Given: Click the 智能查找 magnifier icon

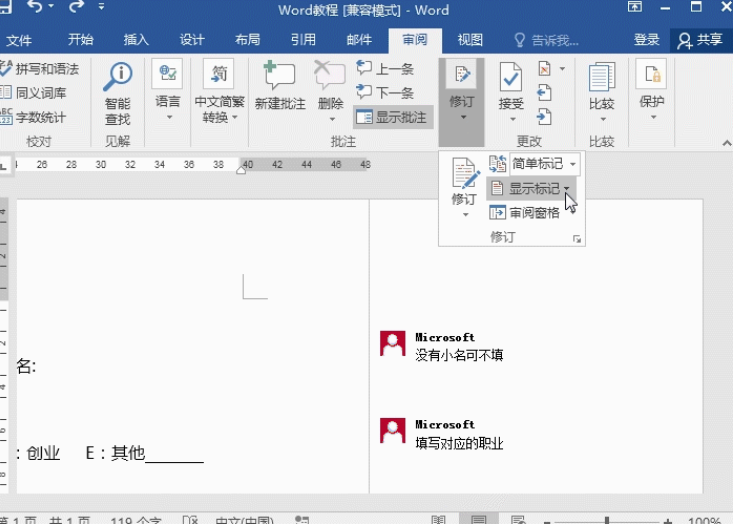Looking at the screenshot, I should point(117,77).
